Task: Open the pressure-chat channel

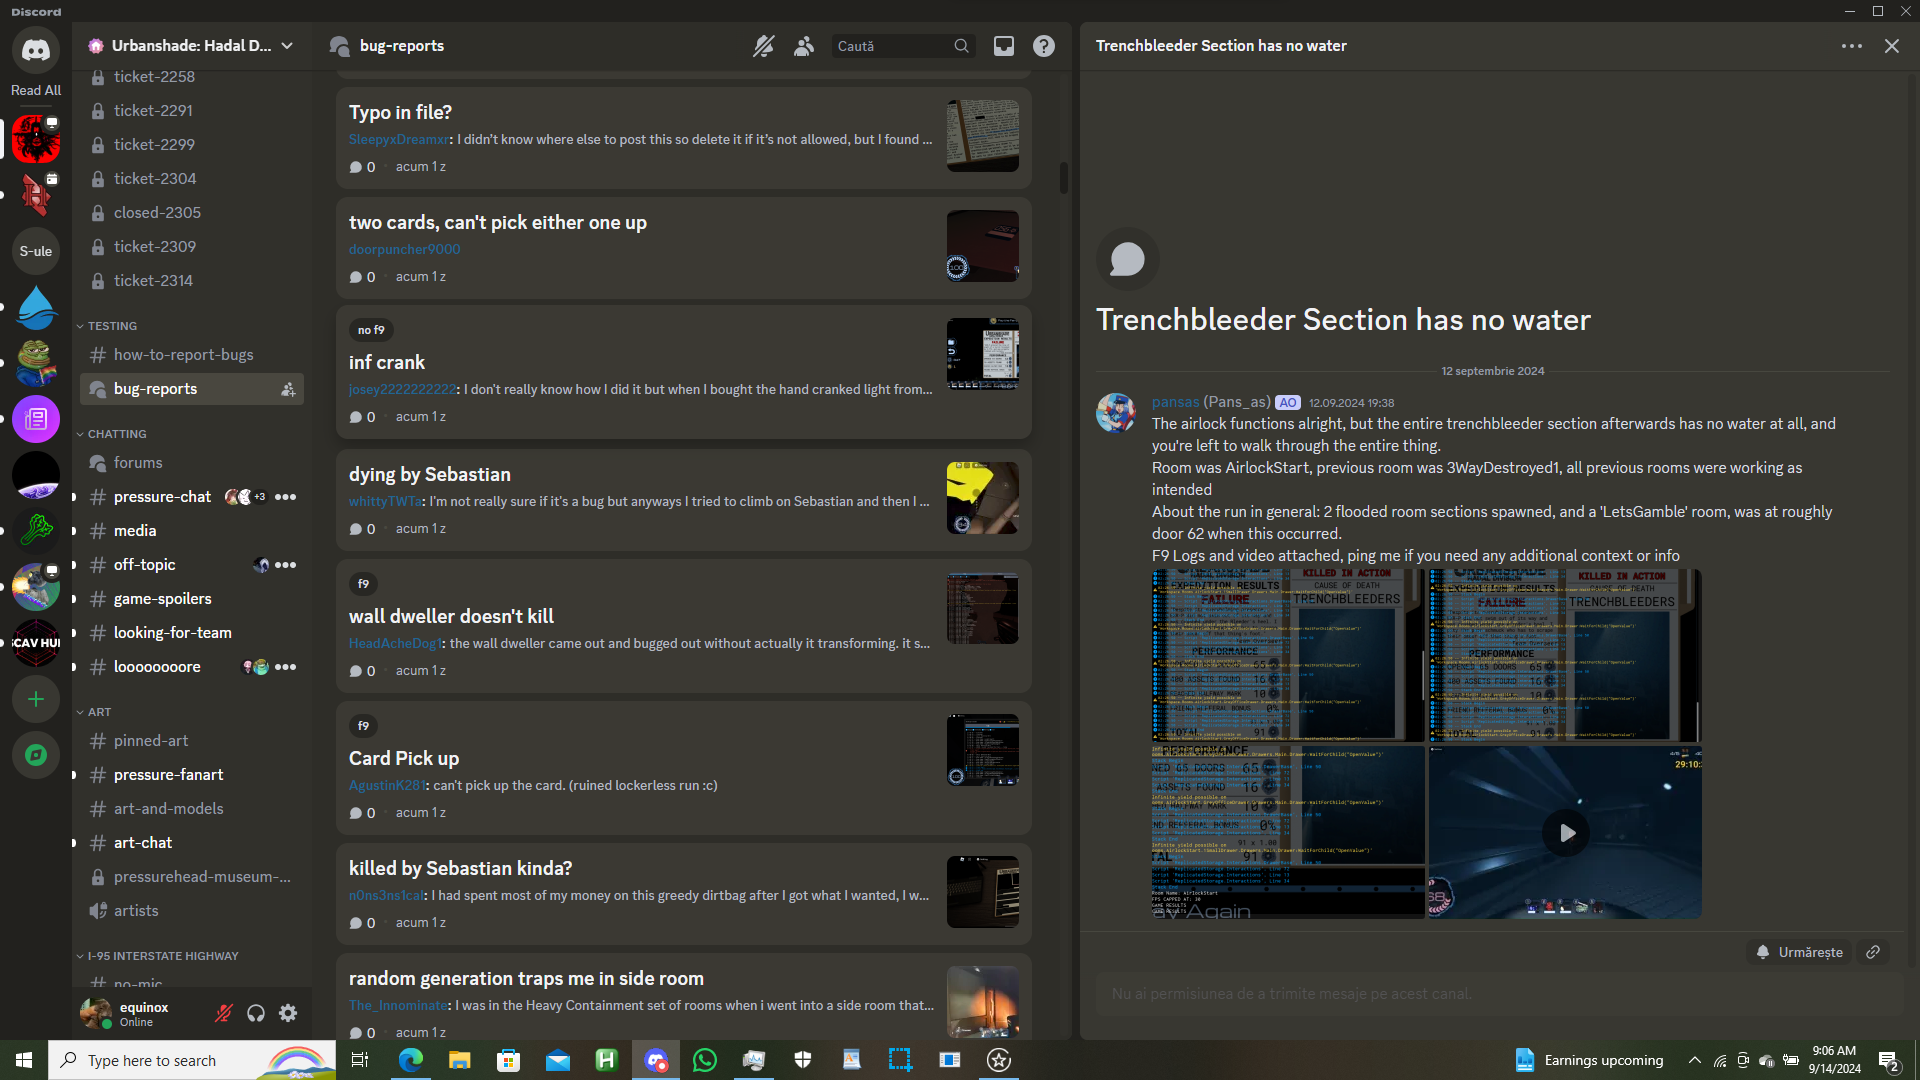Action: (162, 497)
